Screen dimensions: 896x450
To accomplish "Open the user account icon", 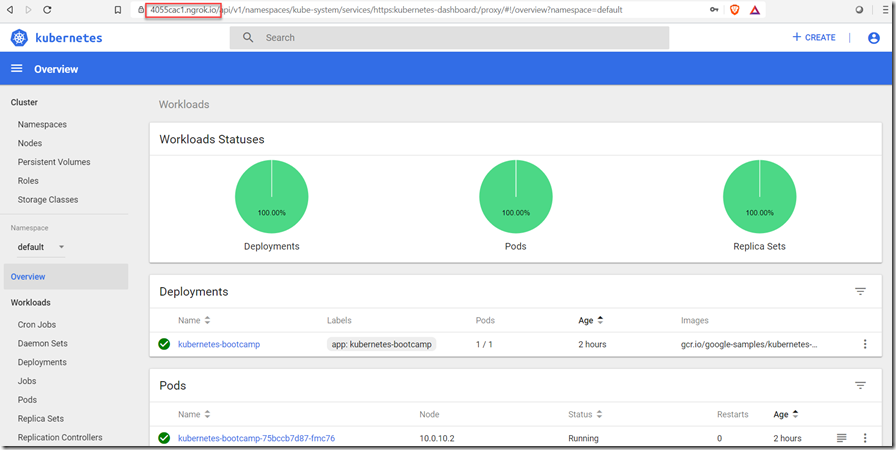I will (873, 37).
